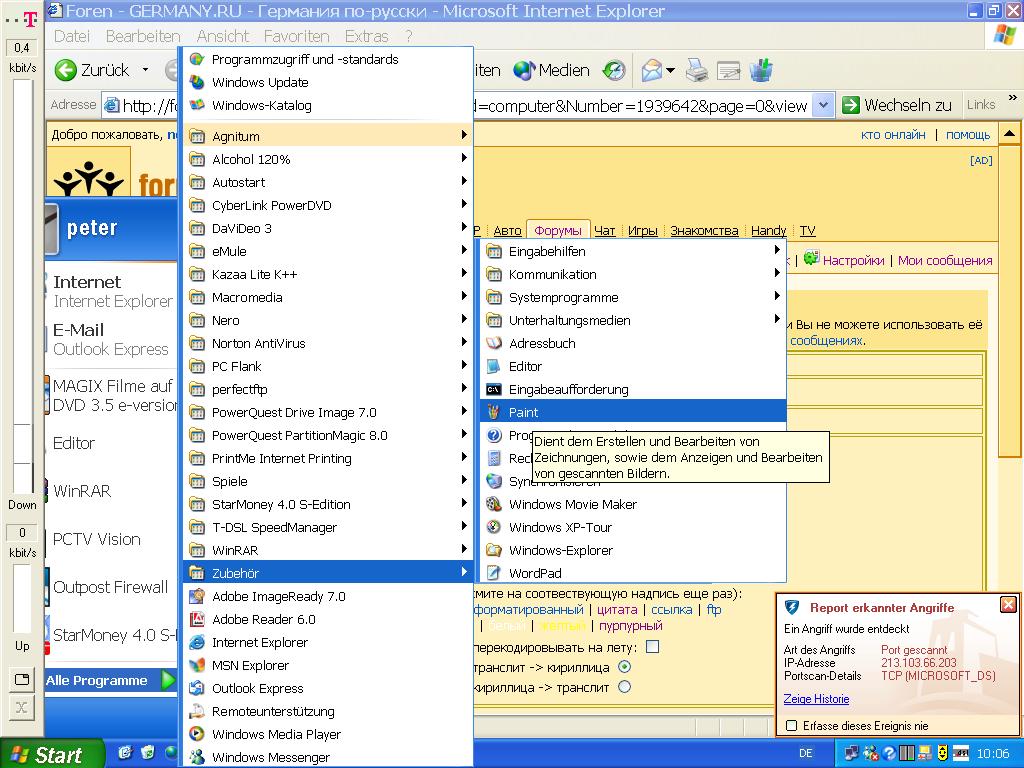Screen dimensions: 1024x768
Task: Click the Windows Update icon
Action: point(197,82)
